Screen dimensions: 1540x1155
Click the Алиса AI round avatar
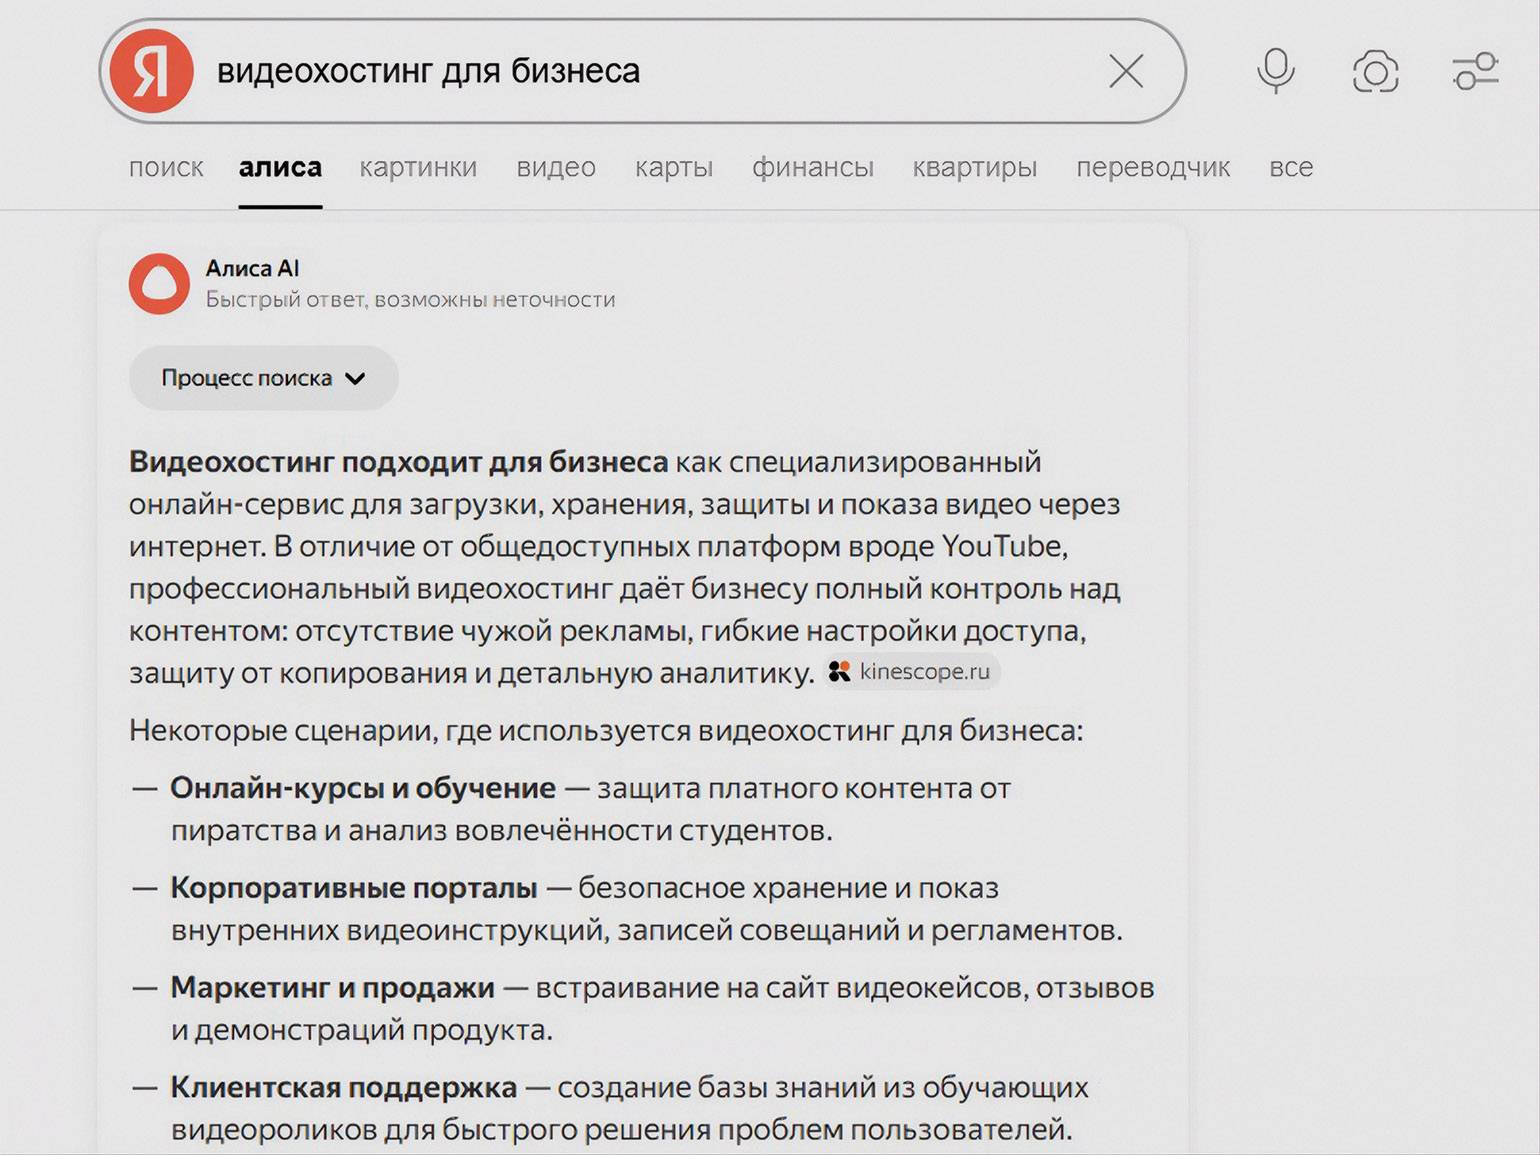click(x=159, y=284)
